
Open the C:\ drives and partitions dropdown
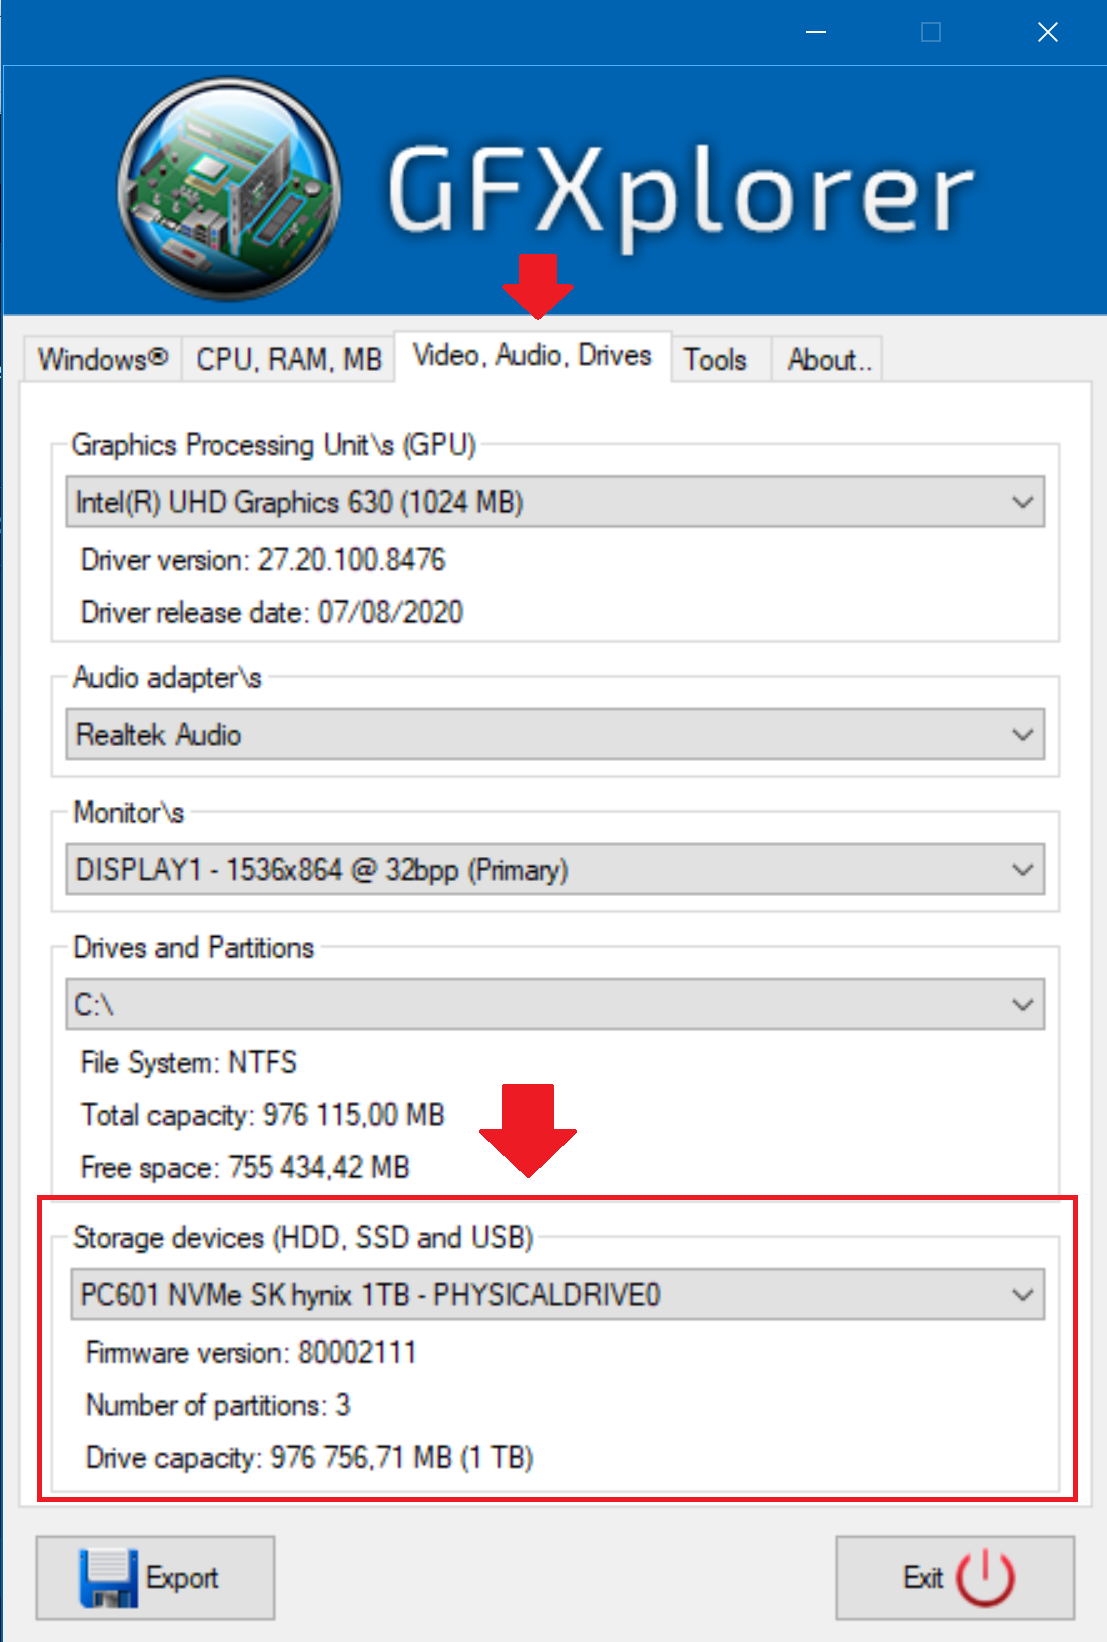click(x=555, y=1004)
